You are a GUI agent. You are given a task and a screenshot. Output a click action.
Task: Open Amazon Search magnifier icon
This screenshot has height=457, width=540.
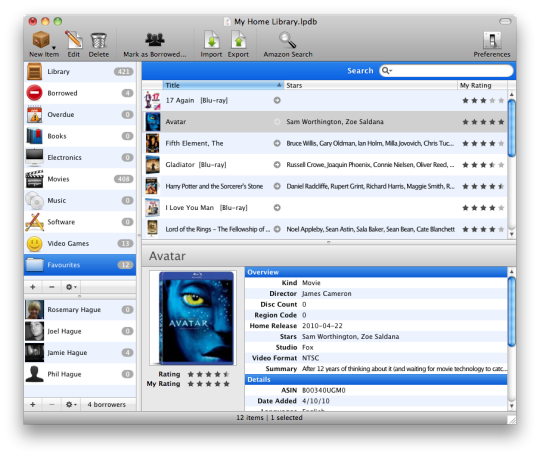288,40
